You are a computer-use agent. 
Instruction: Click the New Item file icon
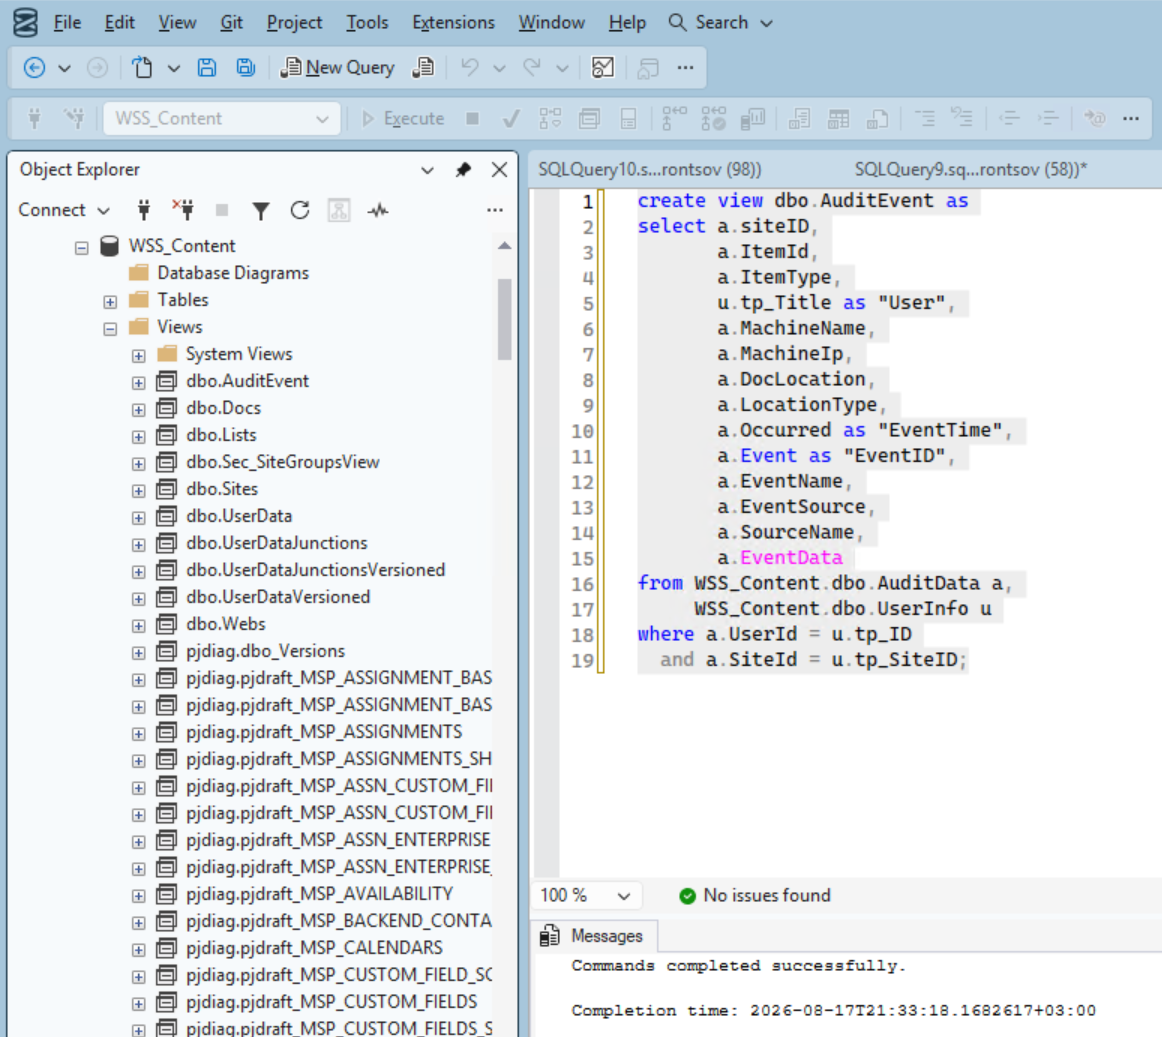point(142,67)
